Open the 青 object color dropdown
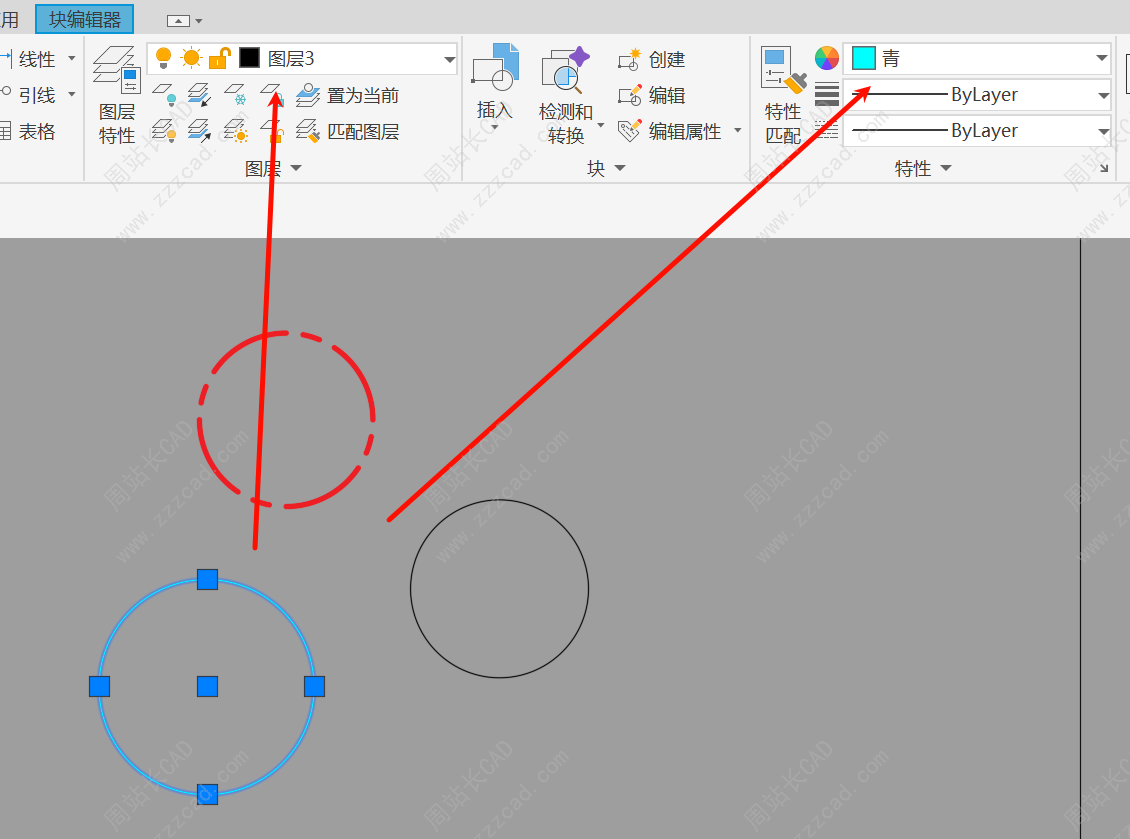The width and height of the screenshot is (1130, 839). point(1102,59)
